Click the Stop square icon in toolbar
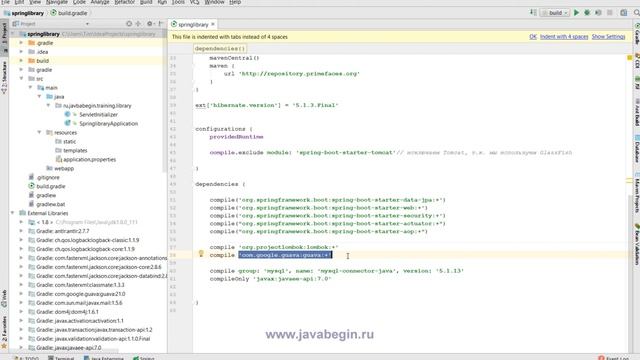 [x=610, y=13]
